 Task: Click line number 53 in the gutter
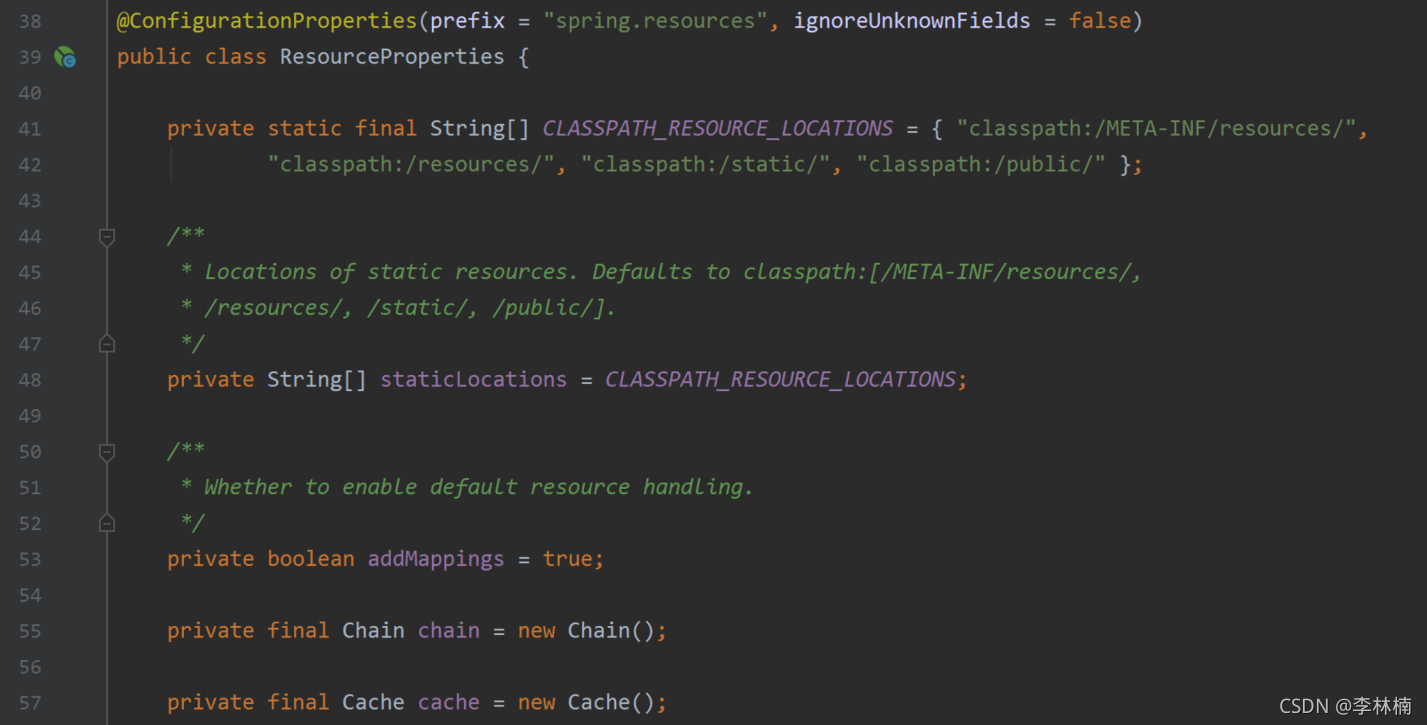pyautogui.click(x=30, y=559)
